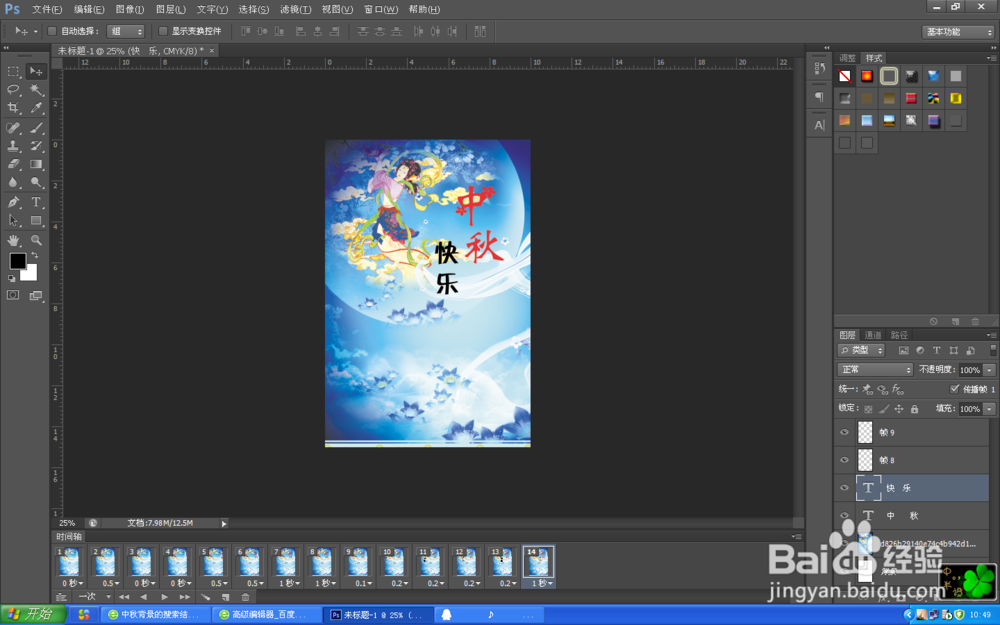
Task: Enable the 显示变换控件 checkbox
Action: pos(163,31)
